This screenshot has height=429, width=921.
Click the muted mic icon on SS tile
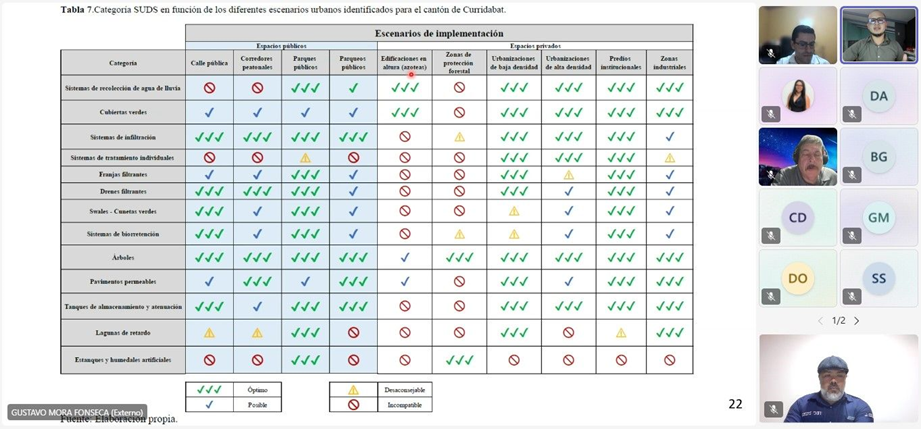851,297
